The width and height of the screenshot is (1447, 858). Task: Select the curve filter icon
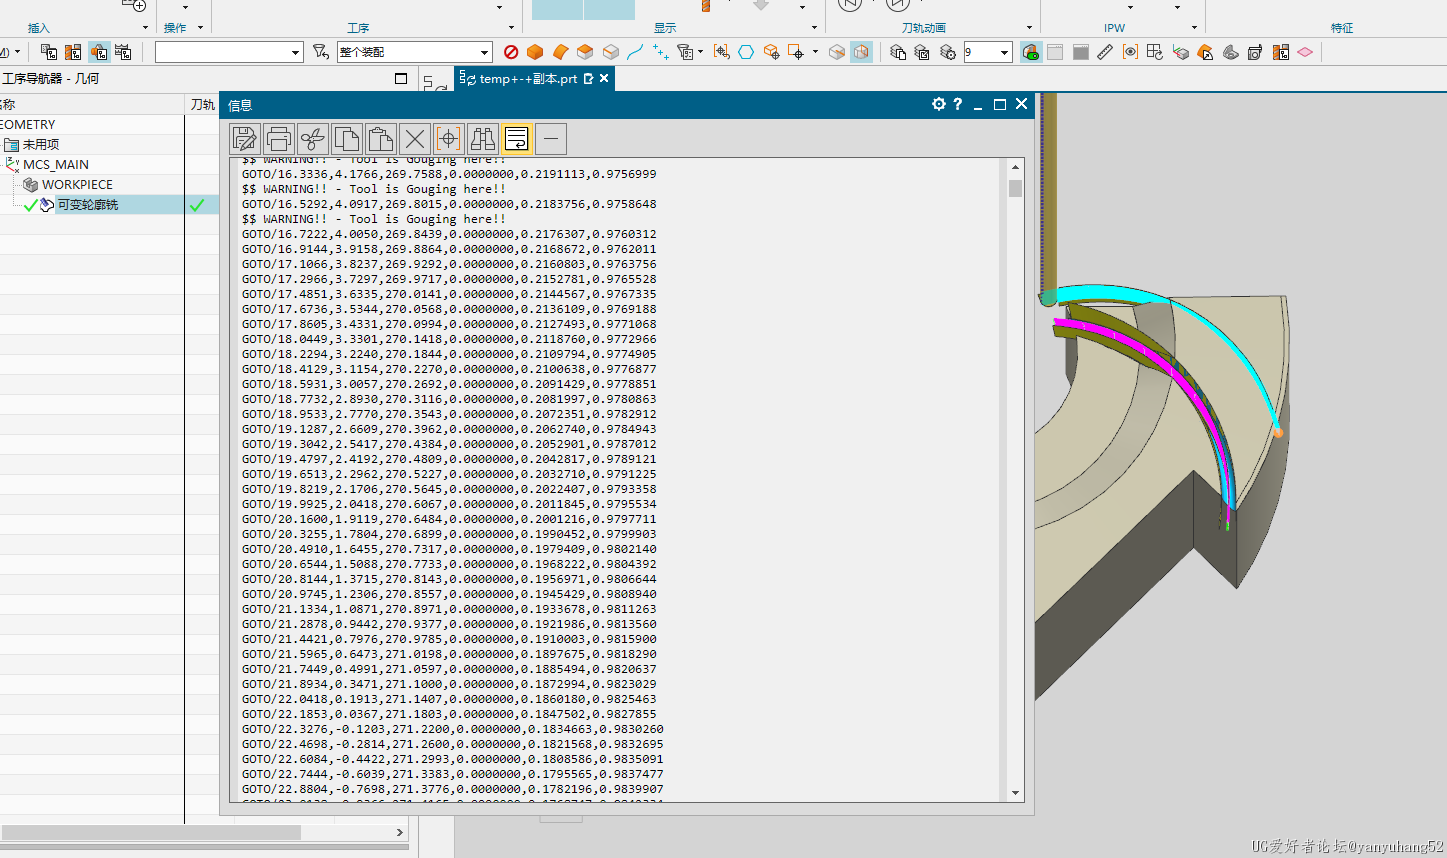point(634,52)
